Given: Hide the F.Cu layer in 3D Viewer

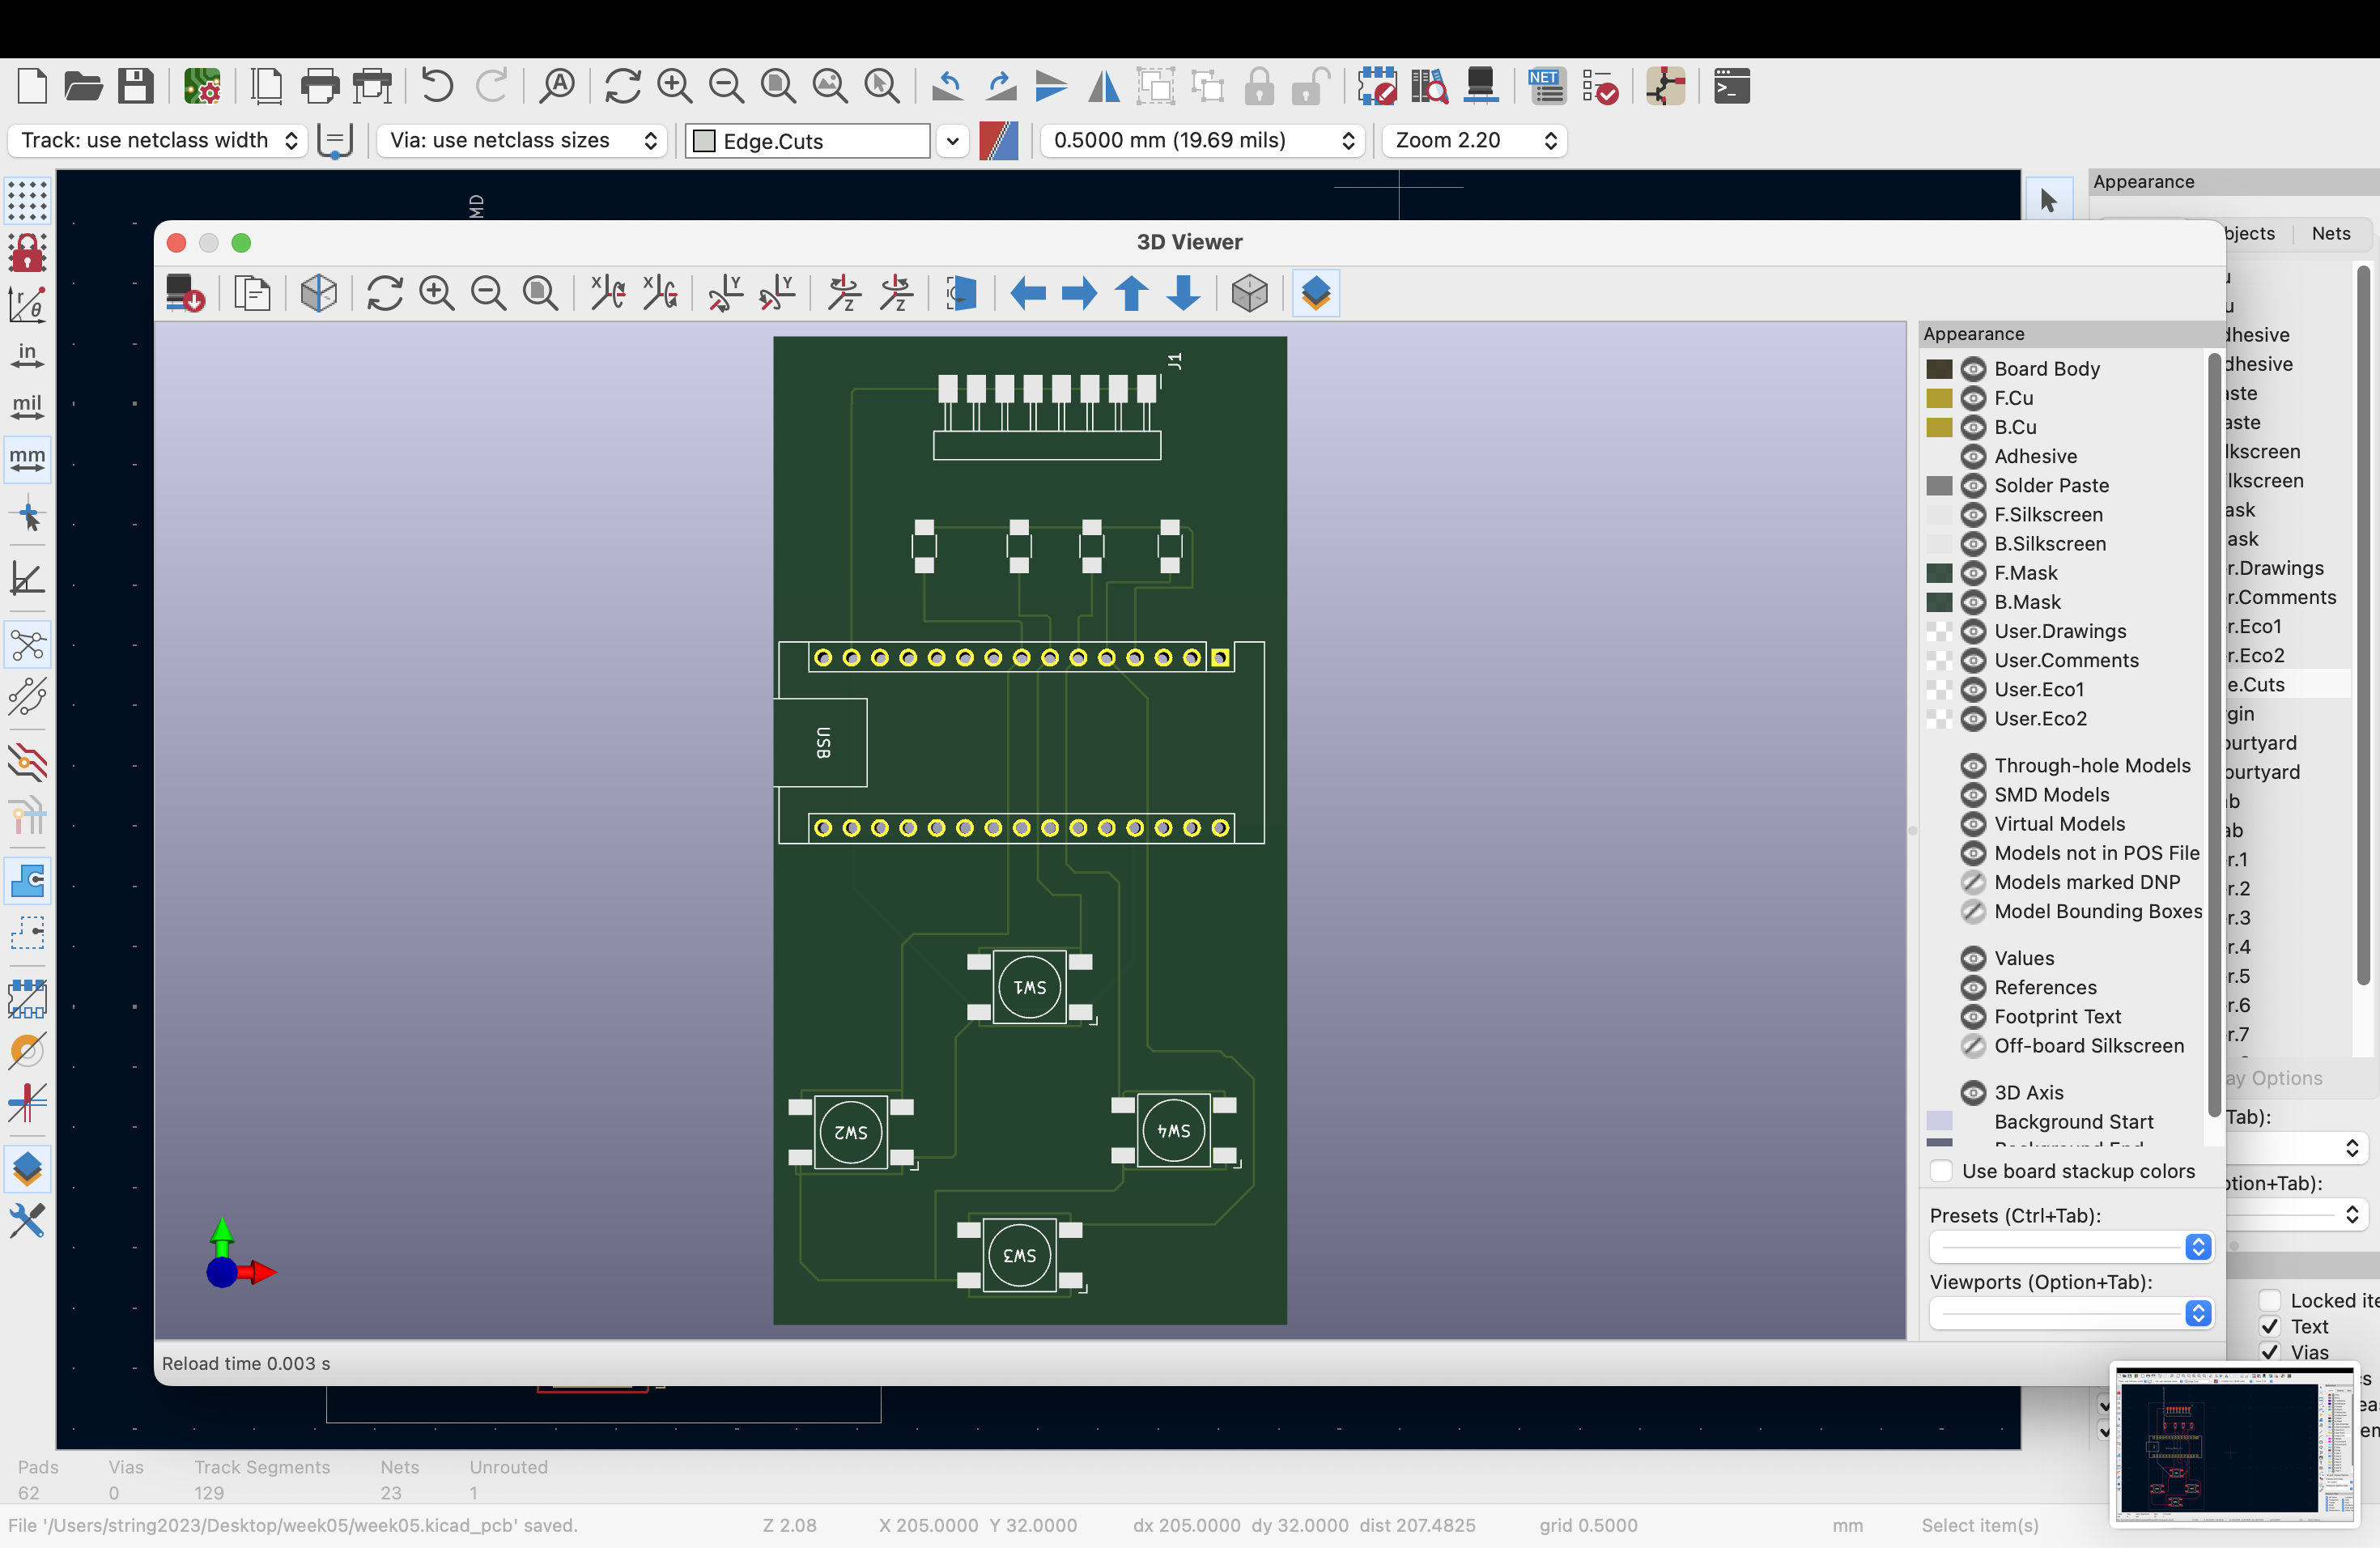Looking at the screenshot, I should pos(1973,398).
